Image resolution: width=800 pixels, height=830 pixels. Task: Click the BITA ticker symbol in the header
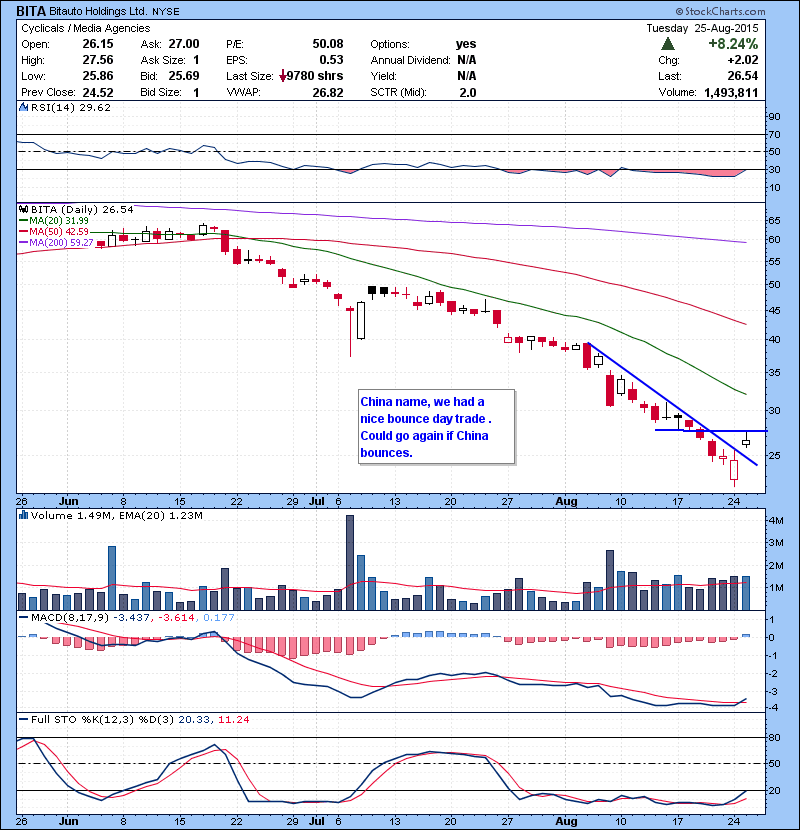pyautogui.click(x=31, y=11)
